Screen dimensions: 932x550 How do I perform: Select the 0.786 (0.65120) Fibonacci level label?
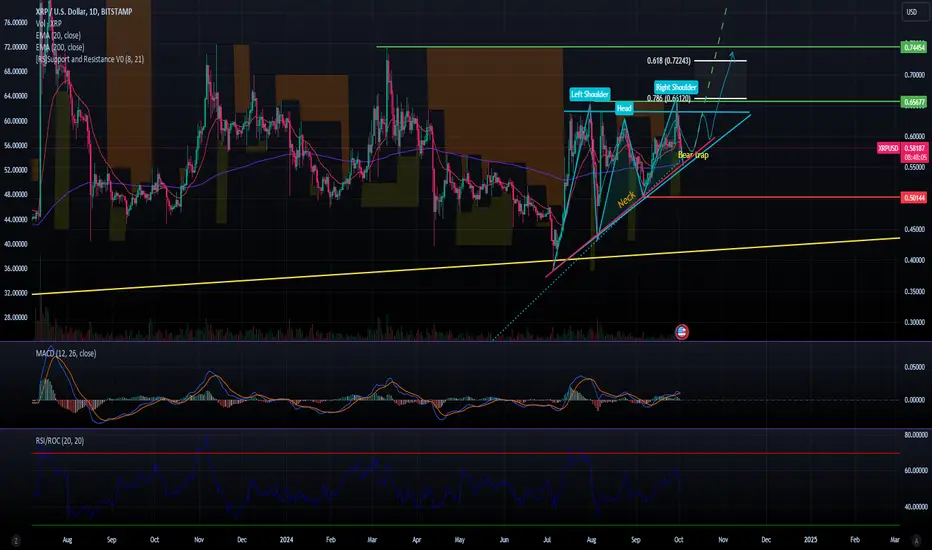[x=669, y=98]
